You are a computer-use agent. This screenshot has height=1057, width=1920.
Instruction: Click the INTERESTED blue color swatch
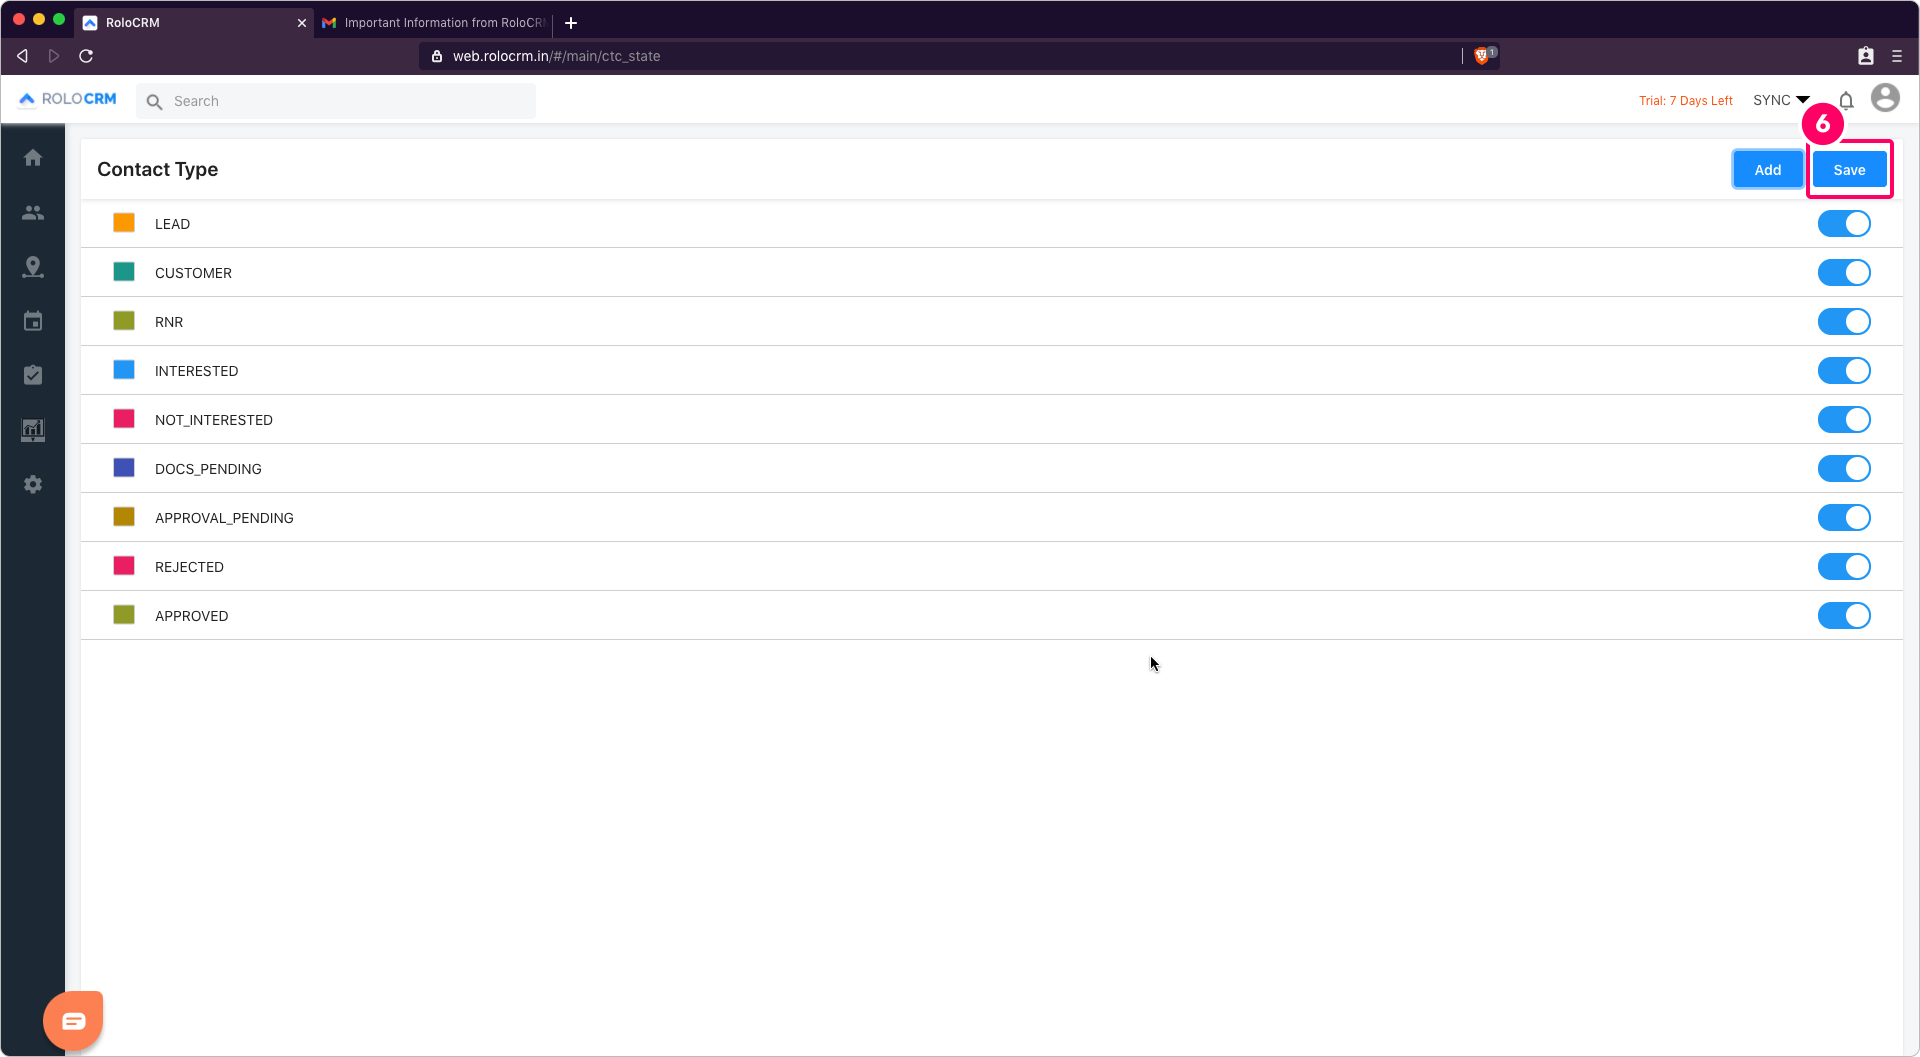pyautogui.click(x=124, y=370)
